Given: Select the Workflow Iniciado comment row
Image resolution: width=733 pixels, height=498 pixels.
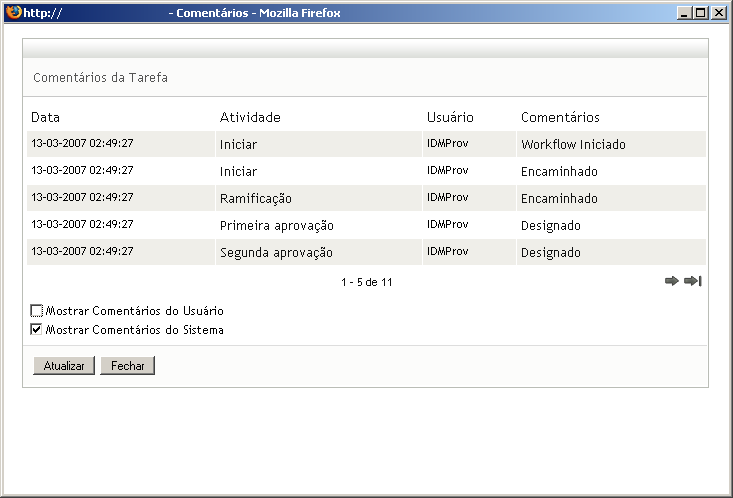Looking at the screenshot, I should 573,144.
